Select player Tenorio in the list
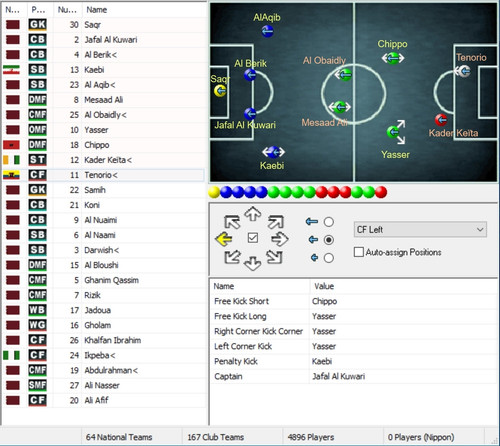This screenshot has width=500, height=446. point(103,175)
